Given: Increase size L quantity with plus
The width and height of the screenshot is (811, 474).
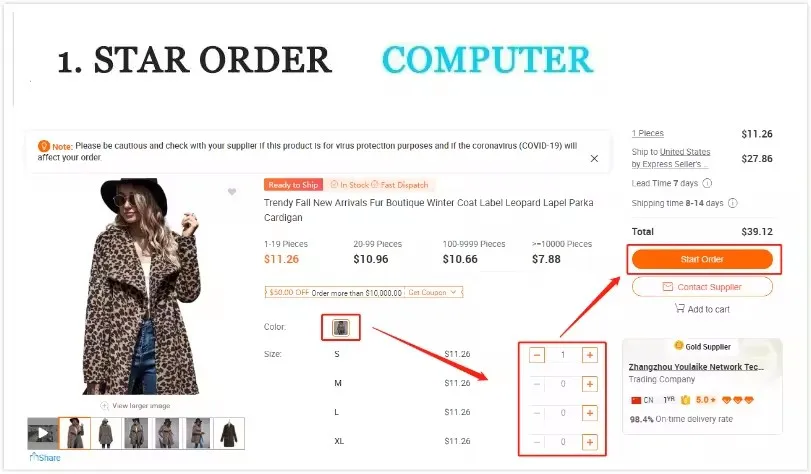Looking at the screenshot, I should click(590, 413).
